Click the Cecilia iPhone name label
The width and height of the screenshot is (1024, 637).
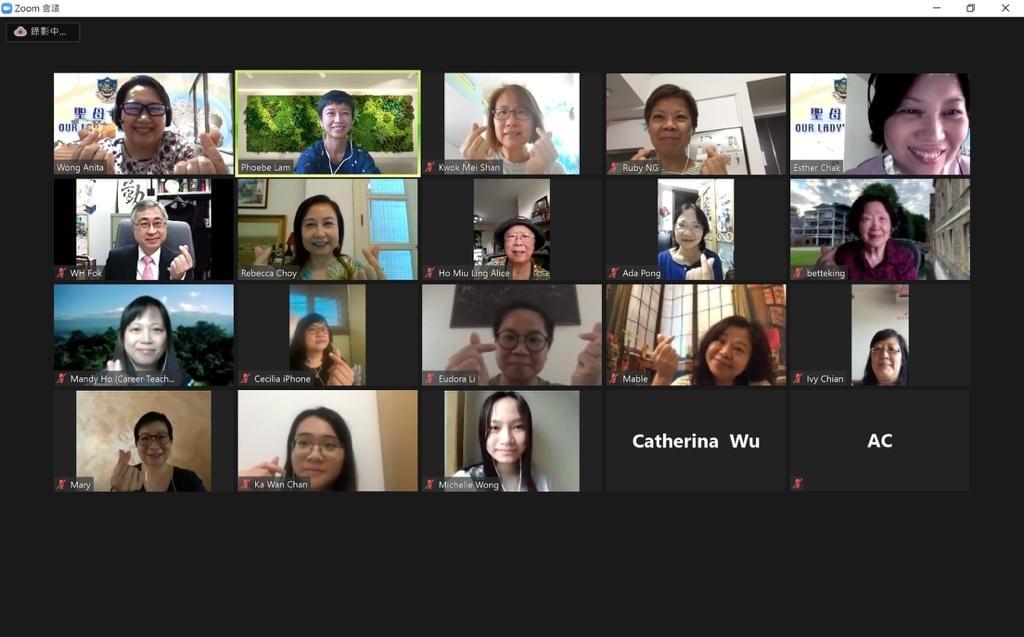pos(282,378)
